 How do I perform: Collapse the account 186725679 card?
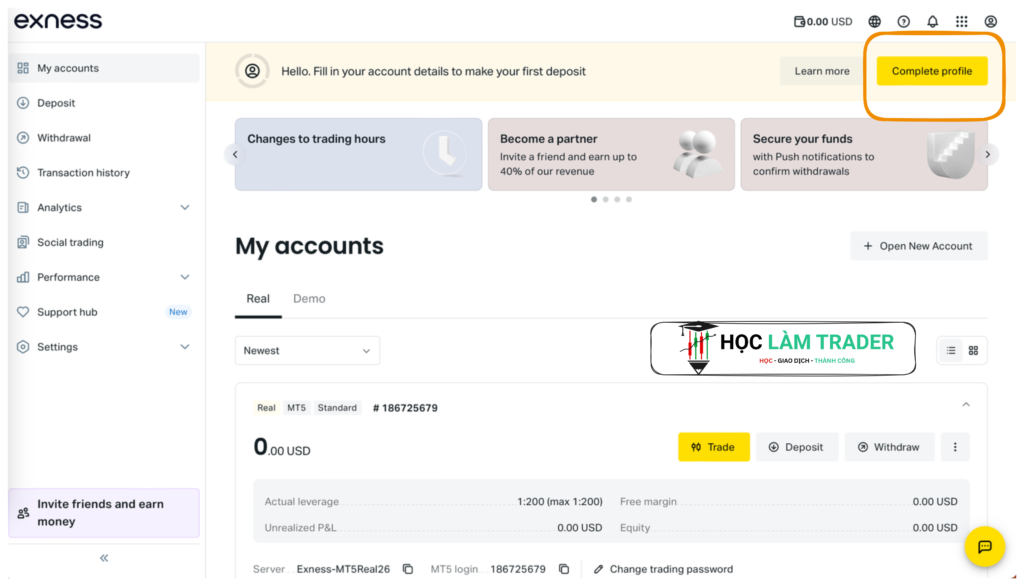[x=966, y=405]
